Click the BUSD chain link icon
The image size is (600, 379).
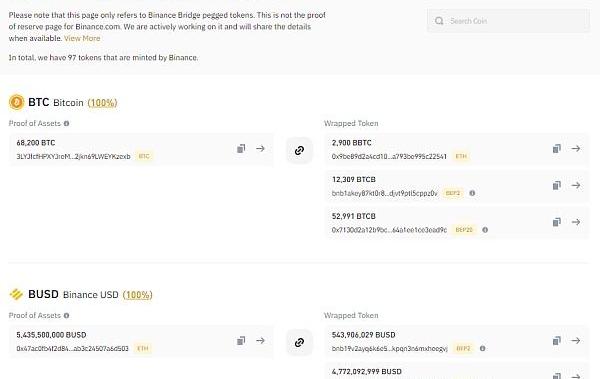pos(299,342)
